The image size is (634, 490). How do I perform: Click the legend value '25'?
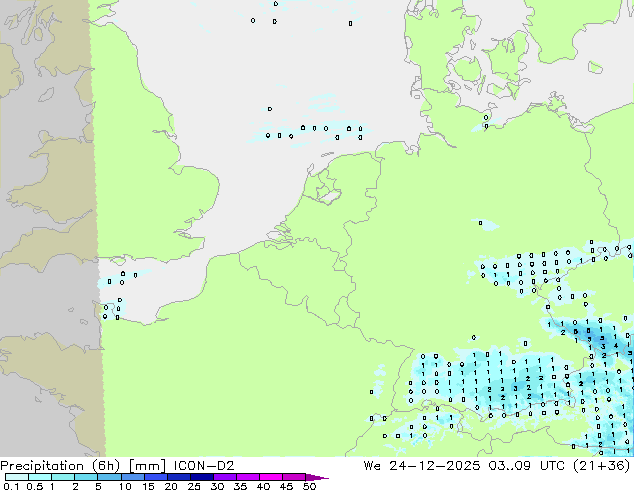point(194,486)
